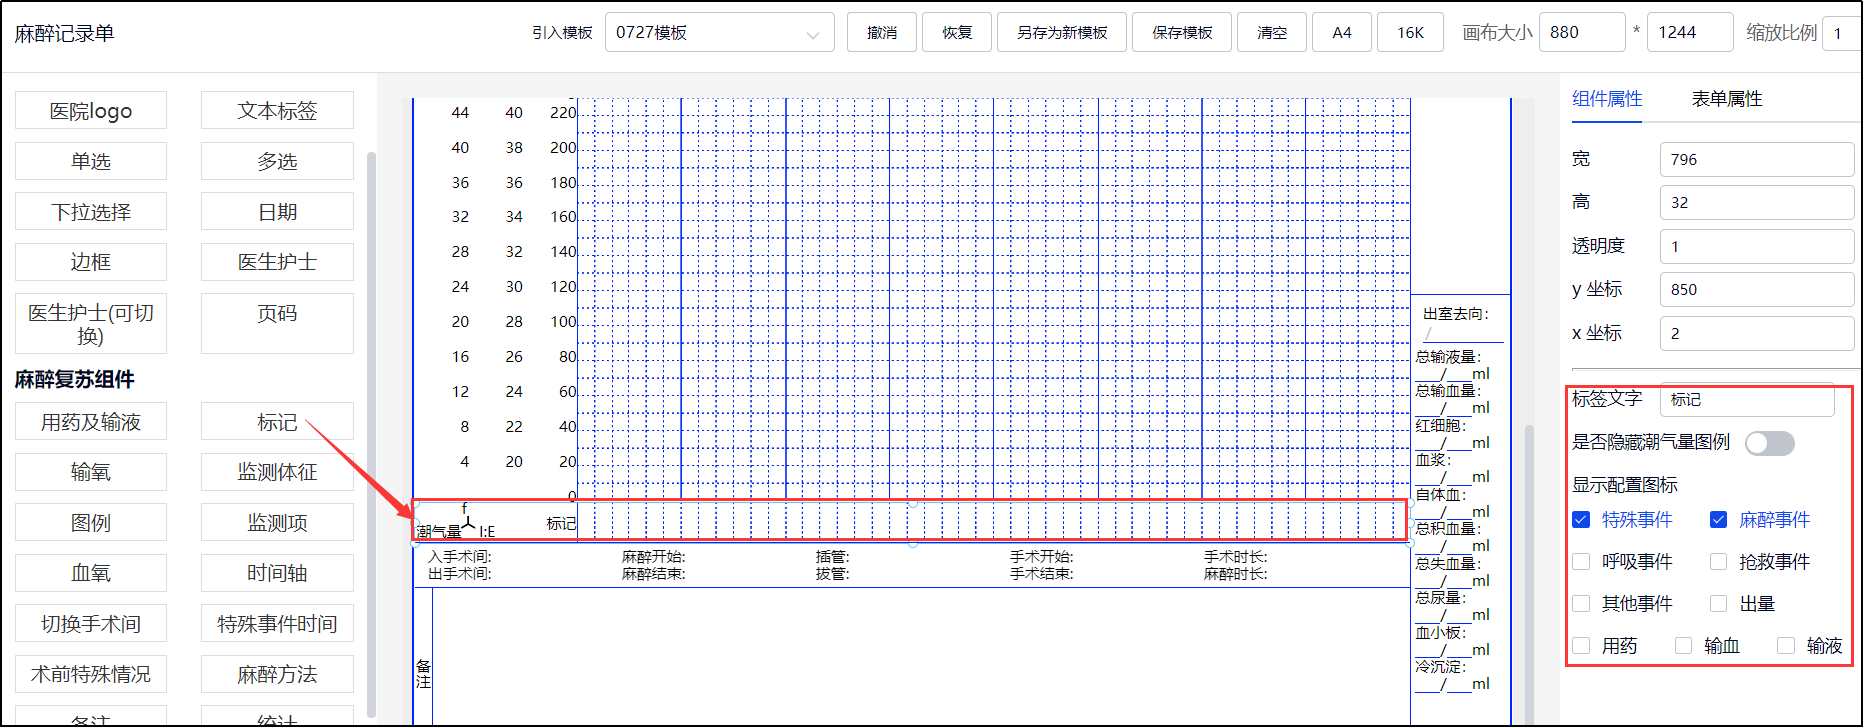Screen dimensions: 1863x727
Task: Click the 高 field showing 32
Action: 1757,202
